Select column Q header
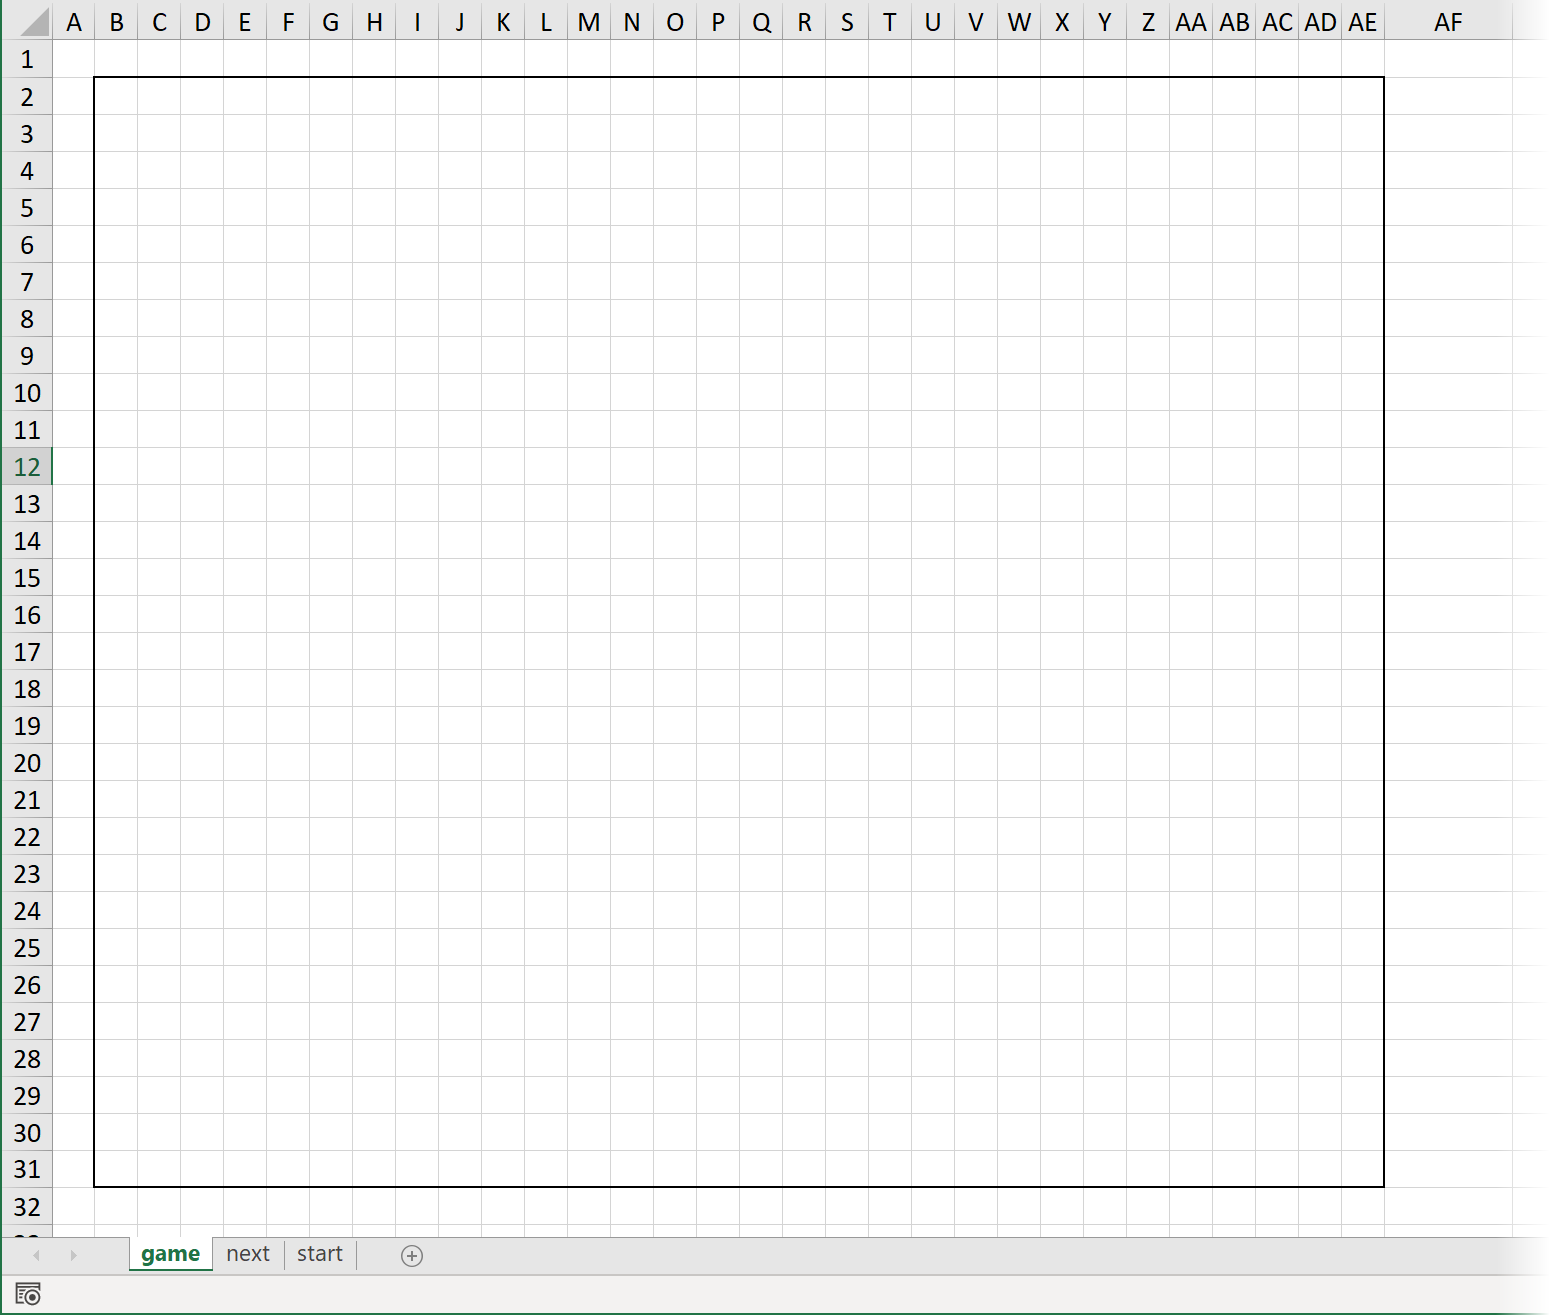1550x1315 pixels. (x=762, y=22)
